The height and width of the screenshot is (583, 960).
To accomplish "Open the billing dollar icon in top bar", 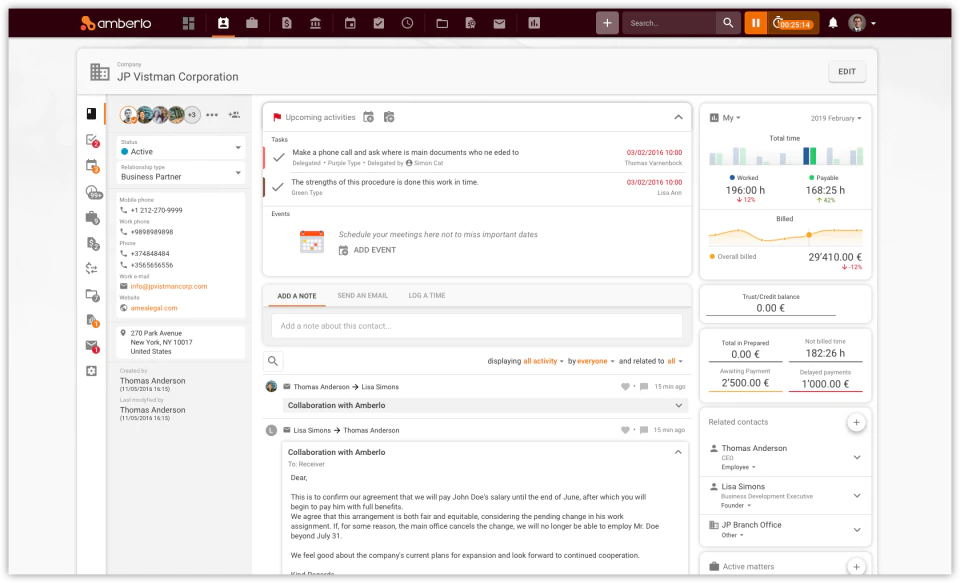I will pos(287,23).
